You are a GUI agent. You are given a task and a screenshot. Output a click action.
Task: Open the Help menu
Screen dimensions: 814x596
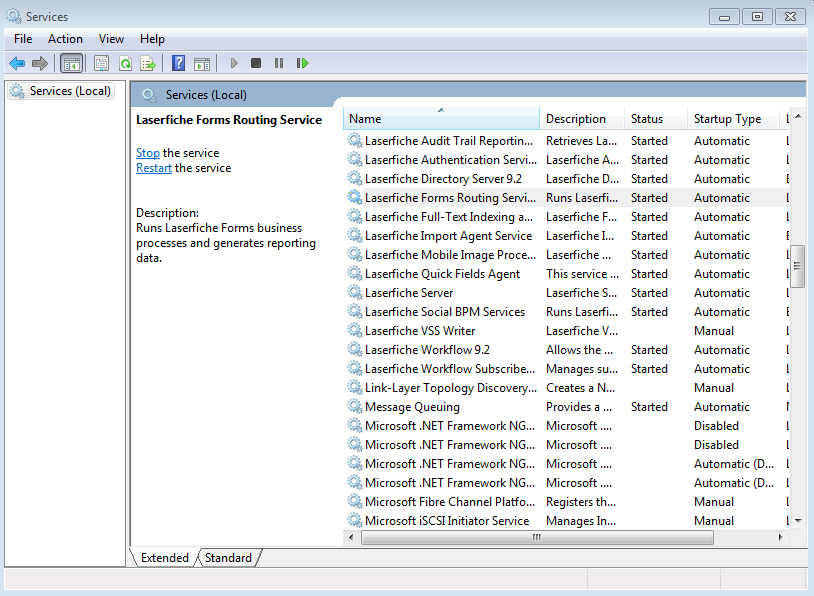coord(152,39)
